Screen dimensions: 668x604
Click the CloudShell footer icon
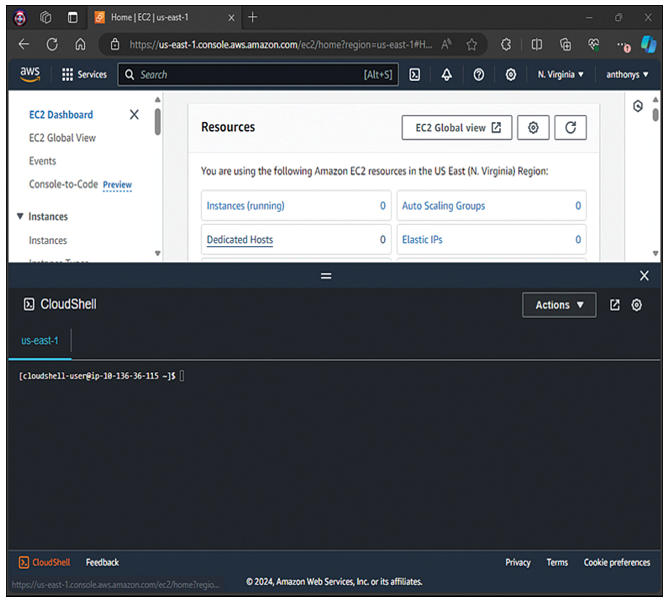[24, 562]
